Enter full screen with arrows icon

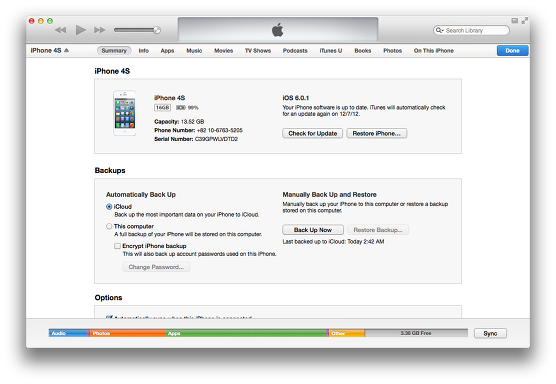pos(524,21)
